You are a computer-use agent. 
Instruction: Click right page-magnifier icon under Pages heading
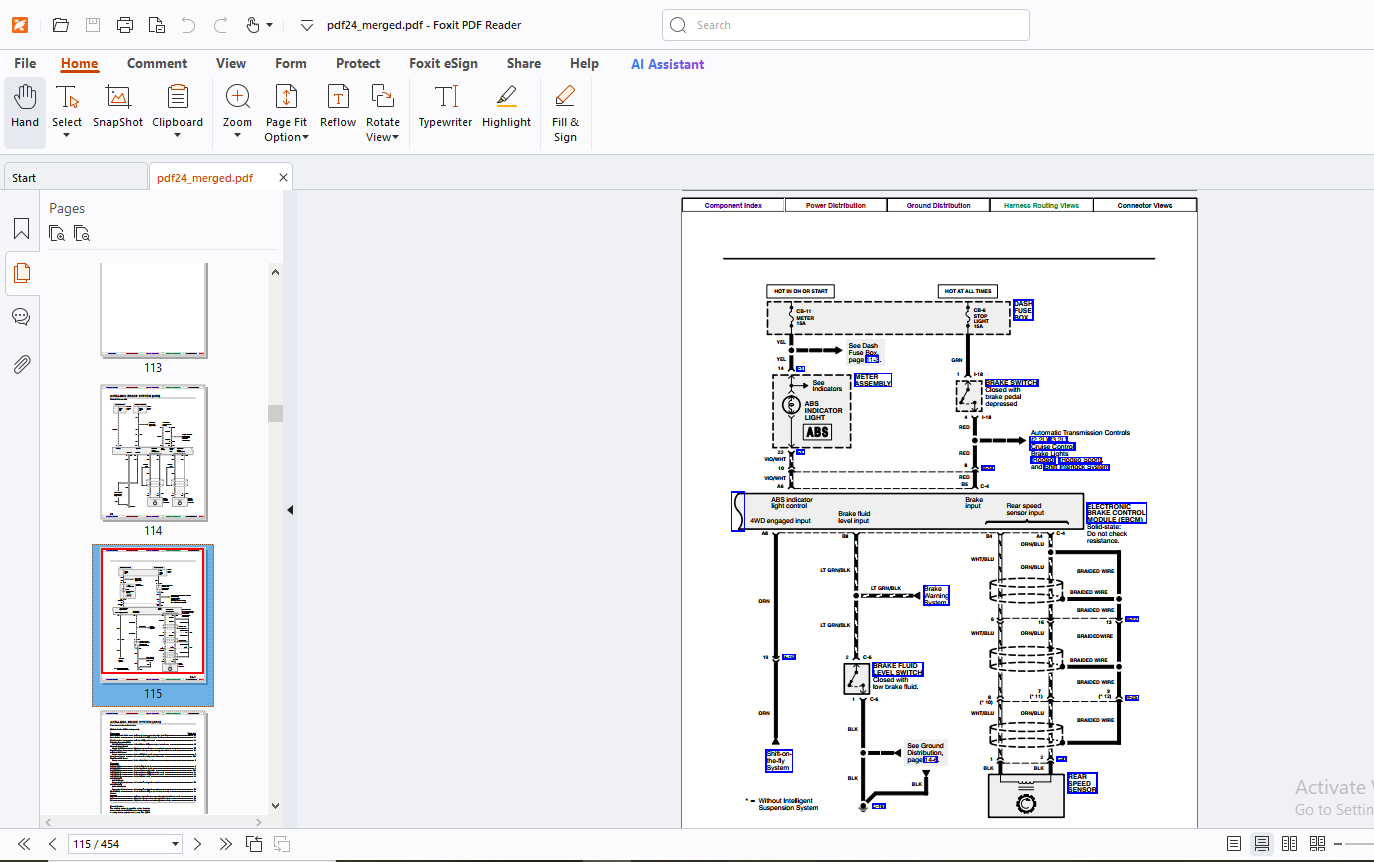pyautogui.click(x=82, y=234)
